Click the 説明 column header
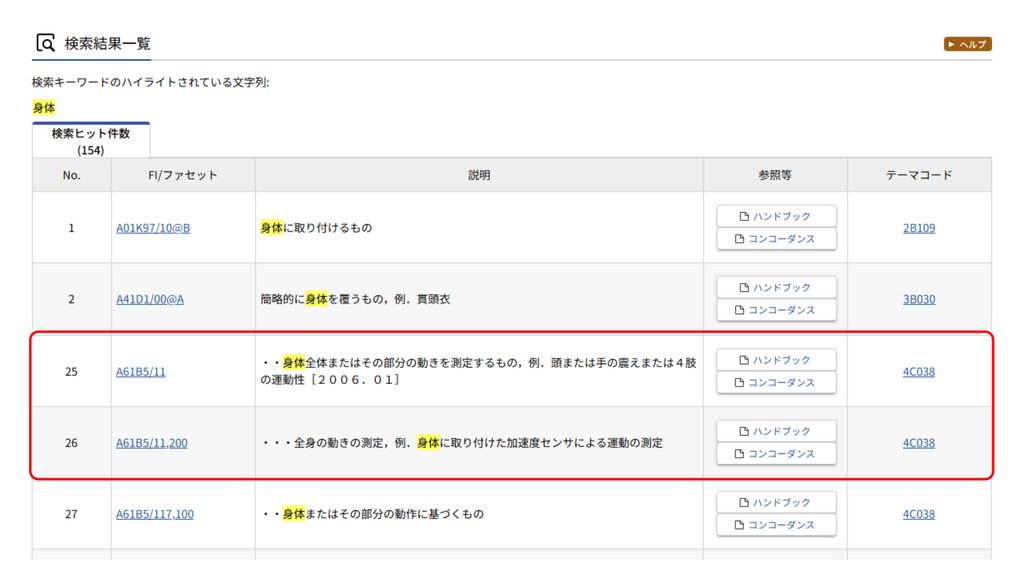This screenshot has height=576, width=1024. [x=479, y=175]
